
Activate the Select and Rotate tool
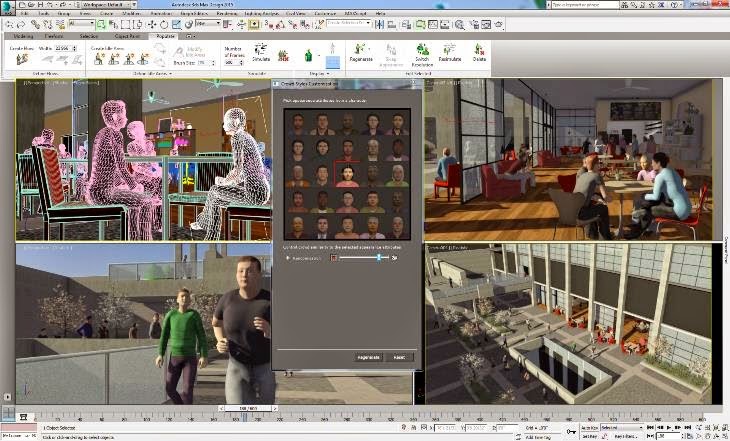click(164, 25)
